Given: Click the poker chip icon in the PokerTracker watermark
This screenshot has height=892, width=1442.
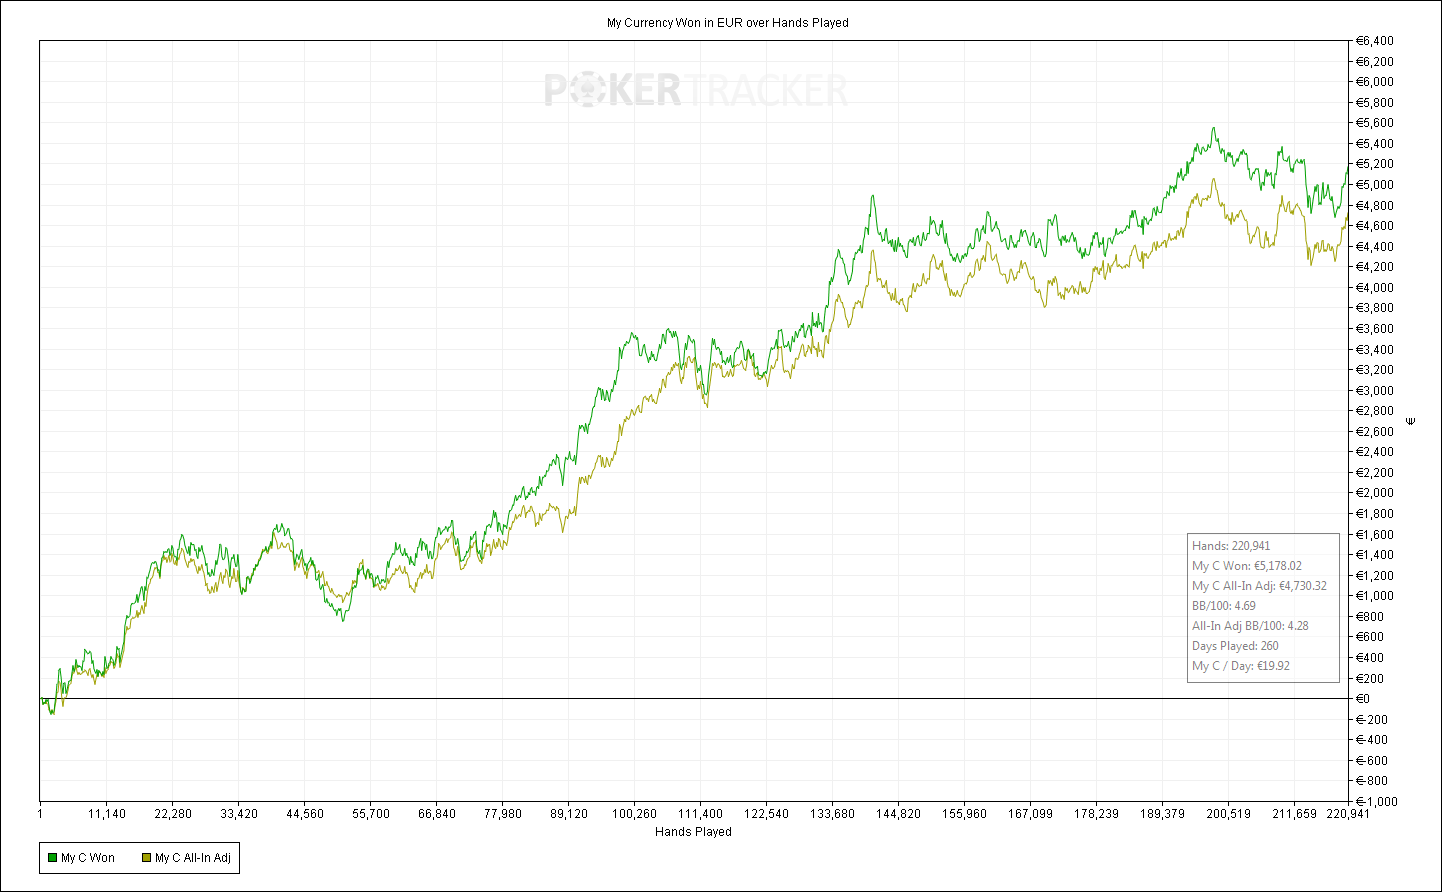Looking at the screenshot, I should pos(587,90).
